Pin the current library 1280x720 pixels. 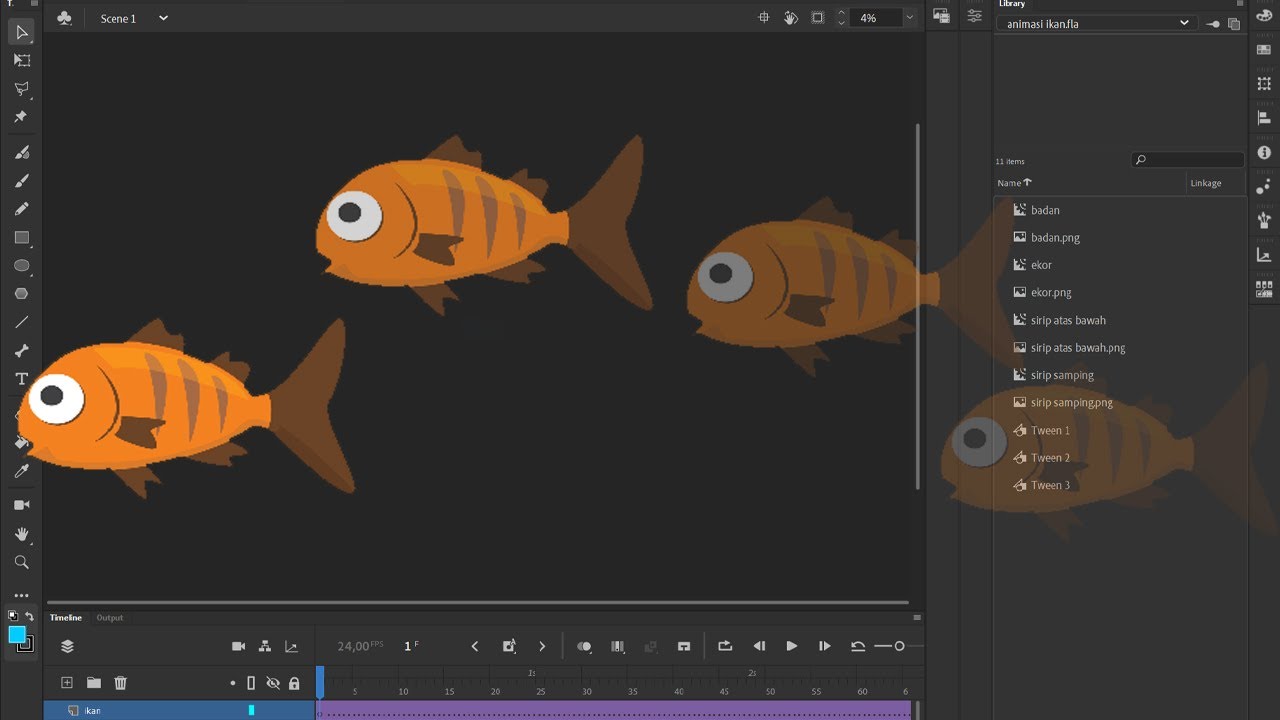[x=1213, y=24]
